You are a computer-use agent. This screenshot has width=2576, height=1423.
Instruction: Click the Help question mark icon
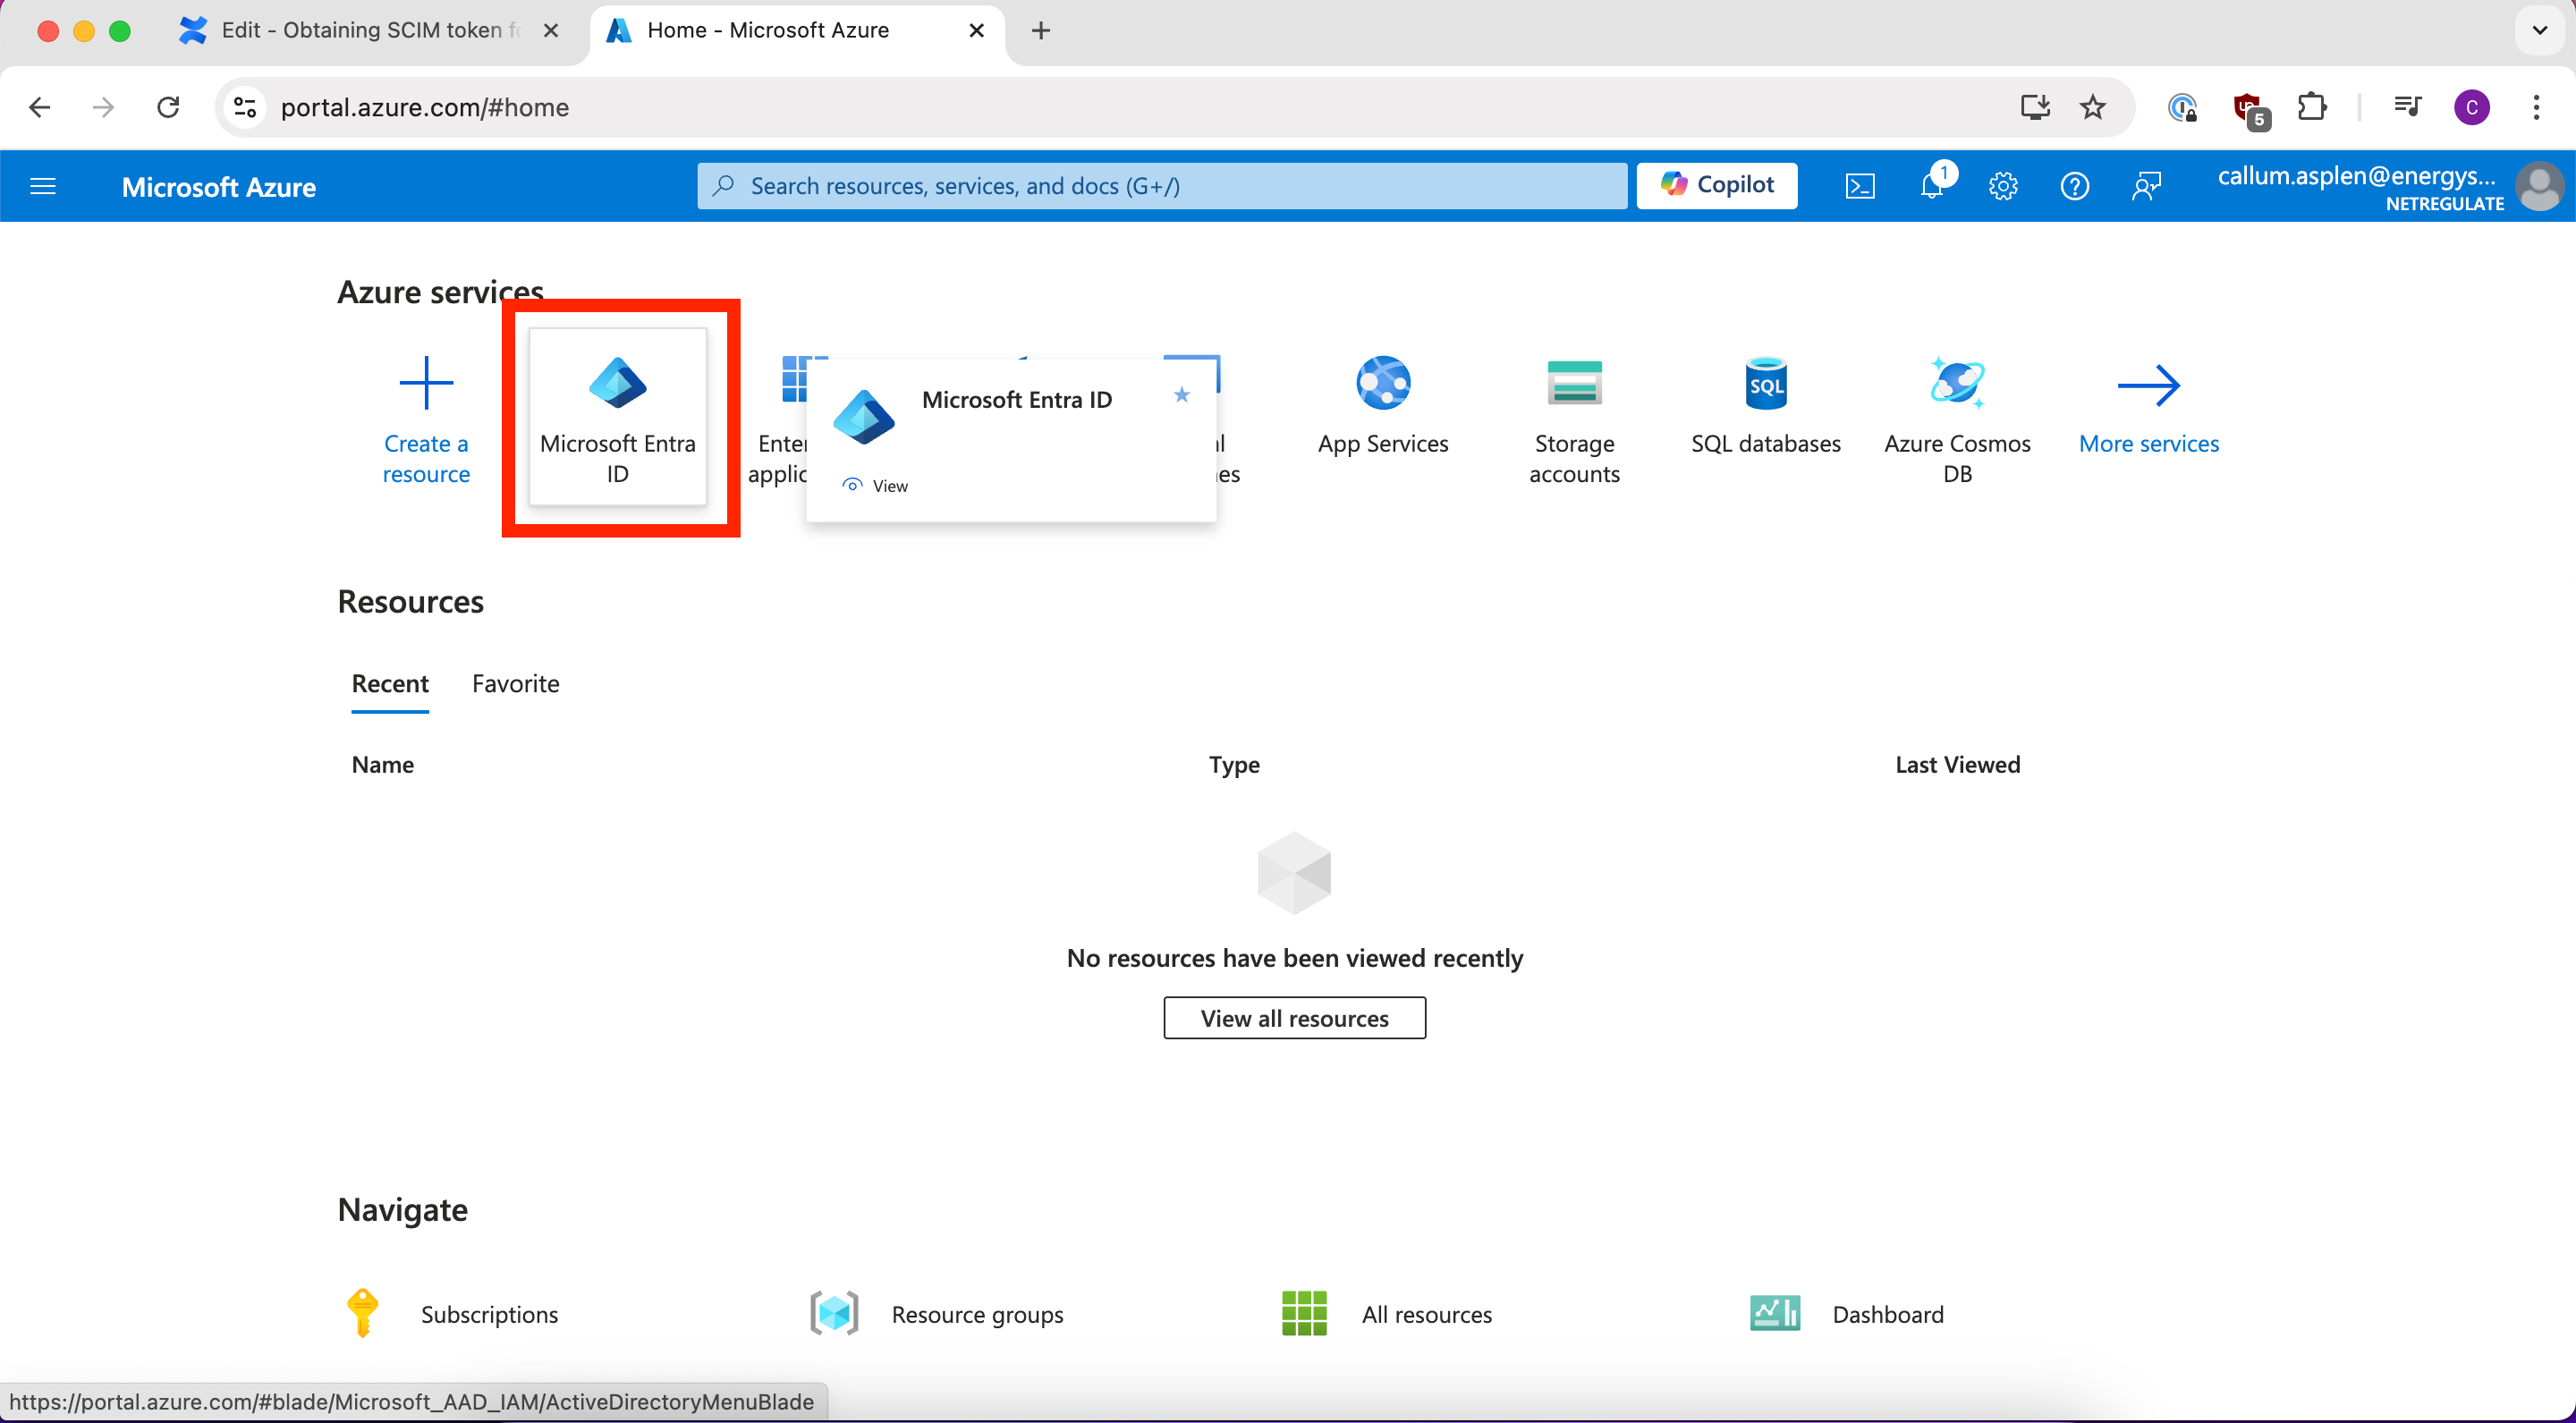pos(2075,186)
